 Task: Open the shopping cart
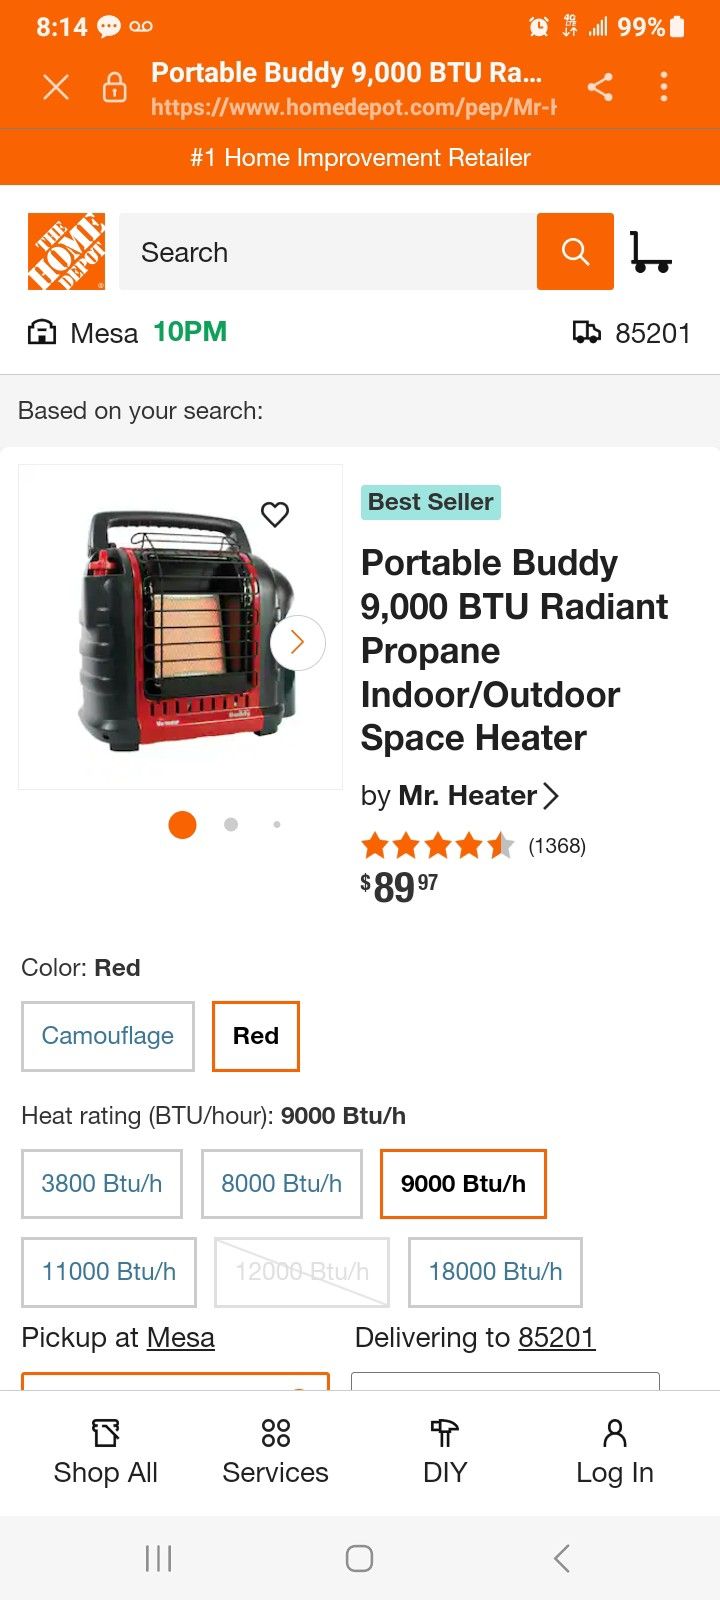(650, 252)
